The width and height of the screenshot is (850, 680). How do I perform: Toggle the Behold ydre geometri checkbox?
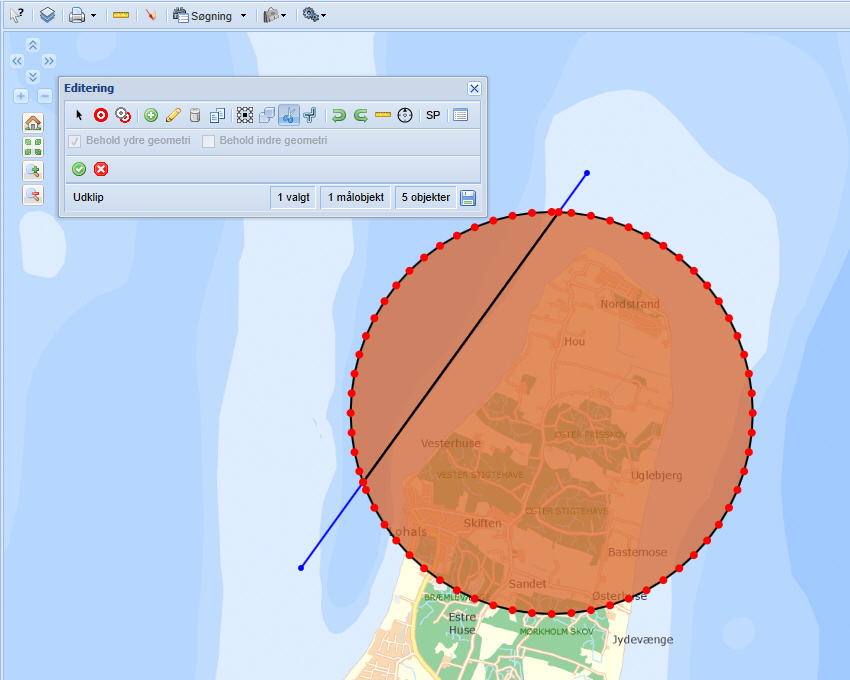[x=75, y=141]
